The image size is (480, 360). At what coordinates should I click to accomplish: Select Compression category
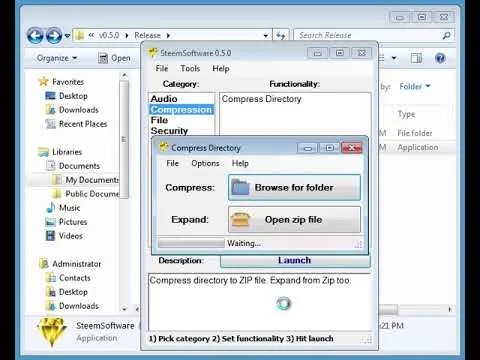coord(181,109)
